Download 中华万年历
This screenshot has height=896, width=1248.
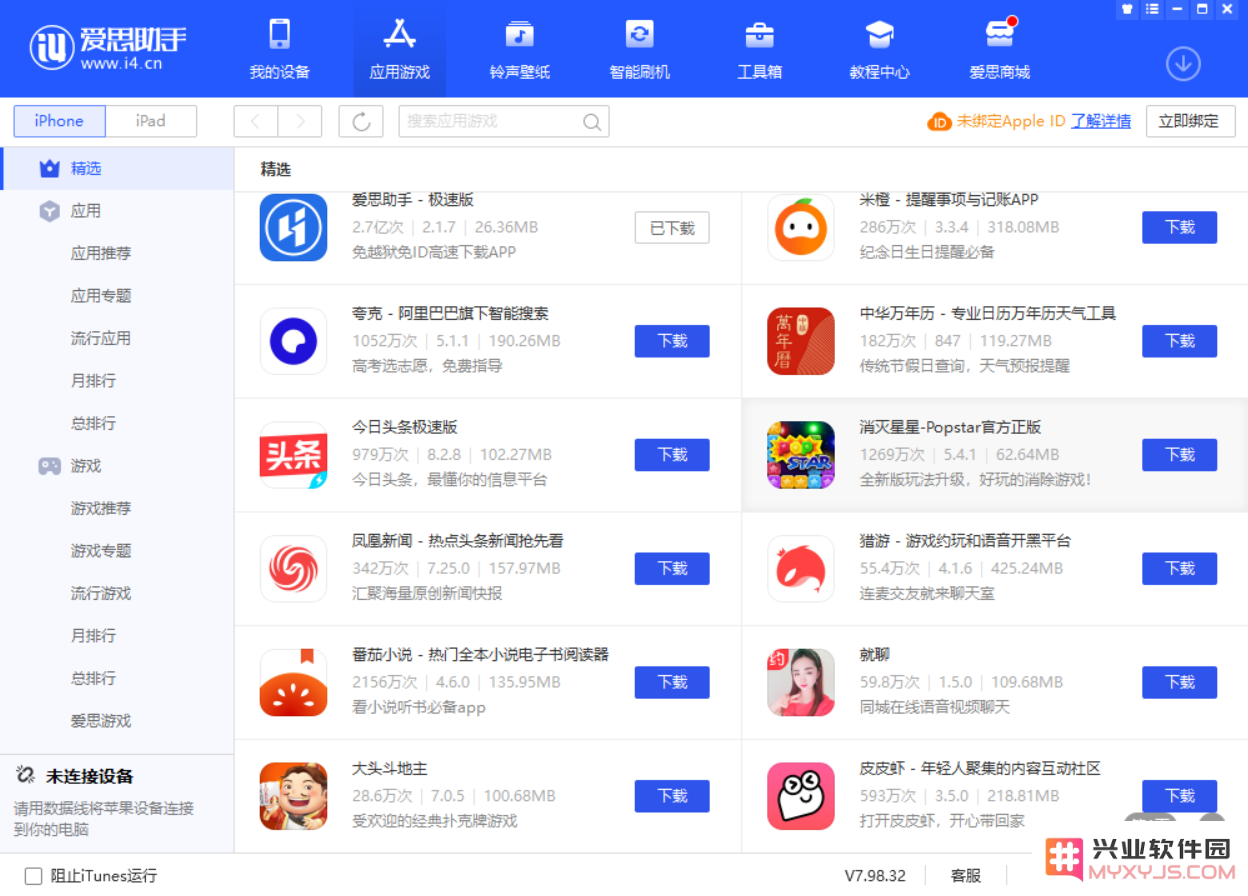coord(1180,341)
